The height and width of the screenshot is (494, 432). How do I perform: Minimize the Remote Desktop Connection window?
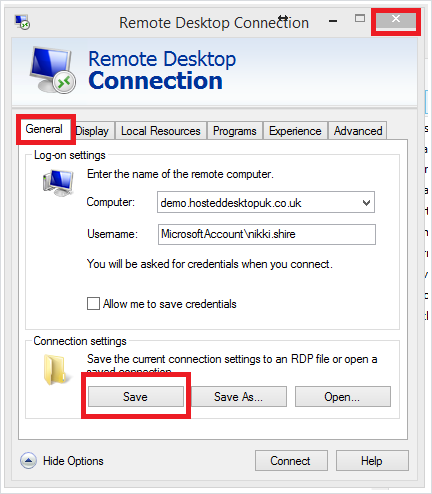pos(333,21)
